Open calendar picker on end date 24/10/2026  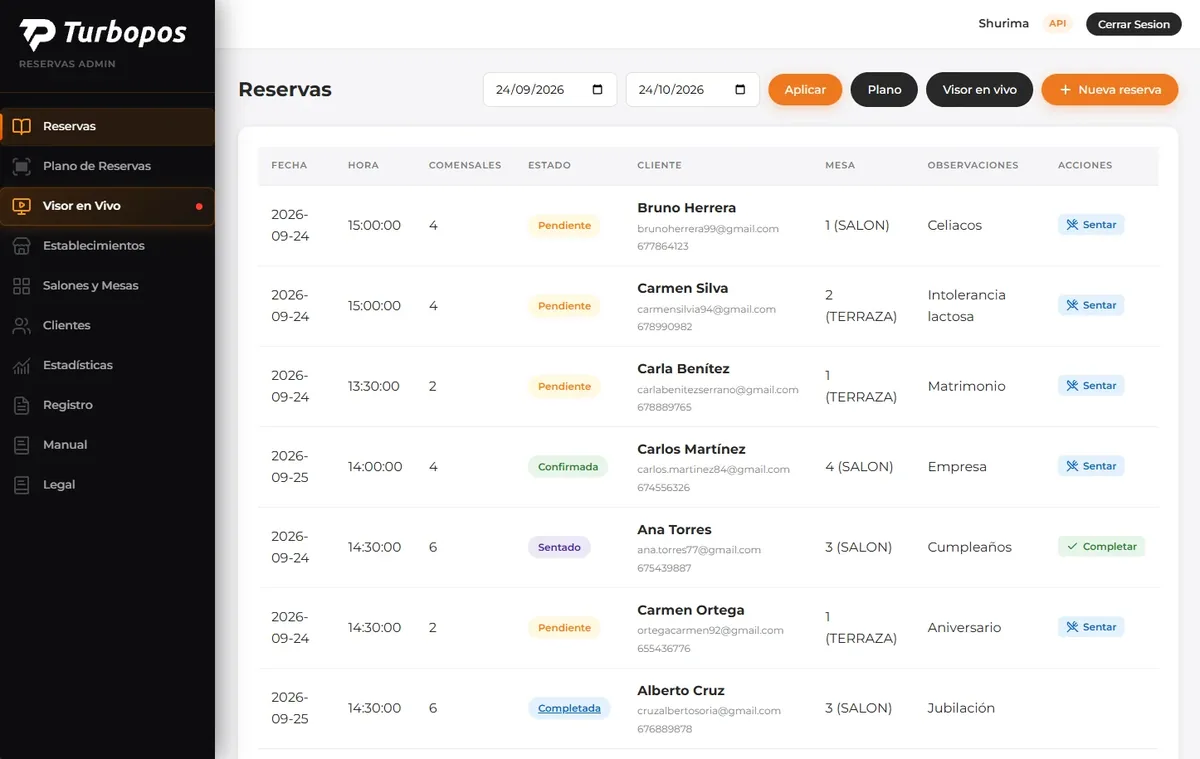tap(740, 89)
